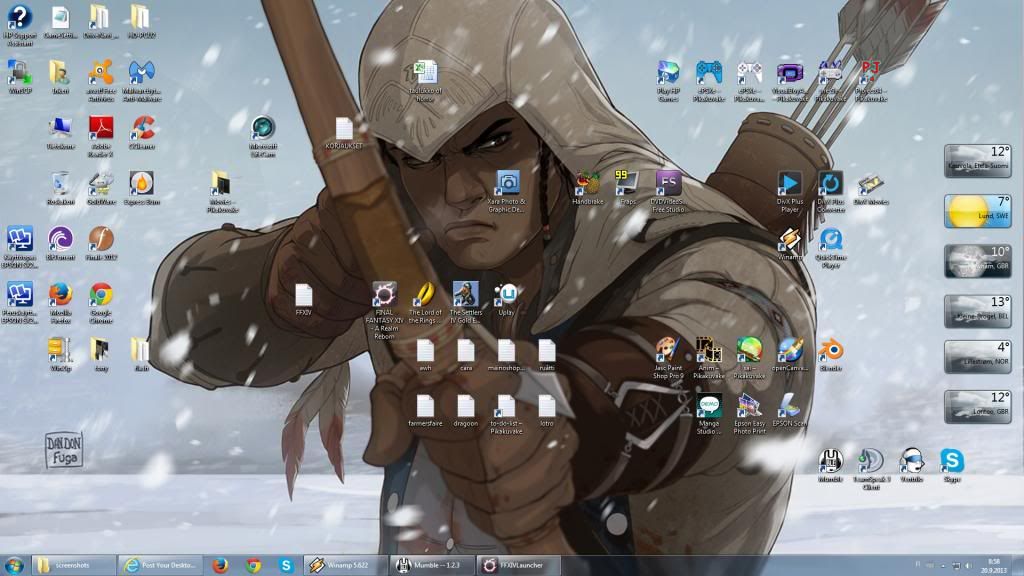The width and height of the screenshot is (1024, 576).
Task: Open the KORJAUKSET file
Action: (x=344, y=133)
